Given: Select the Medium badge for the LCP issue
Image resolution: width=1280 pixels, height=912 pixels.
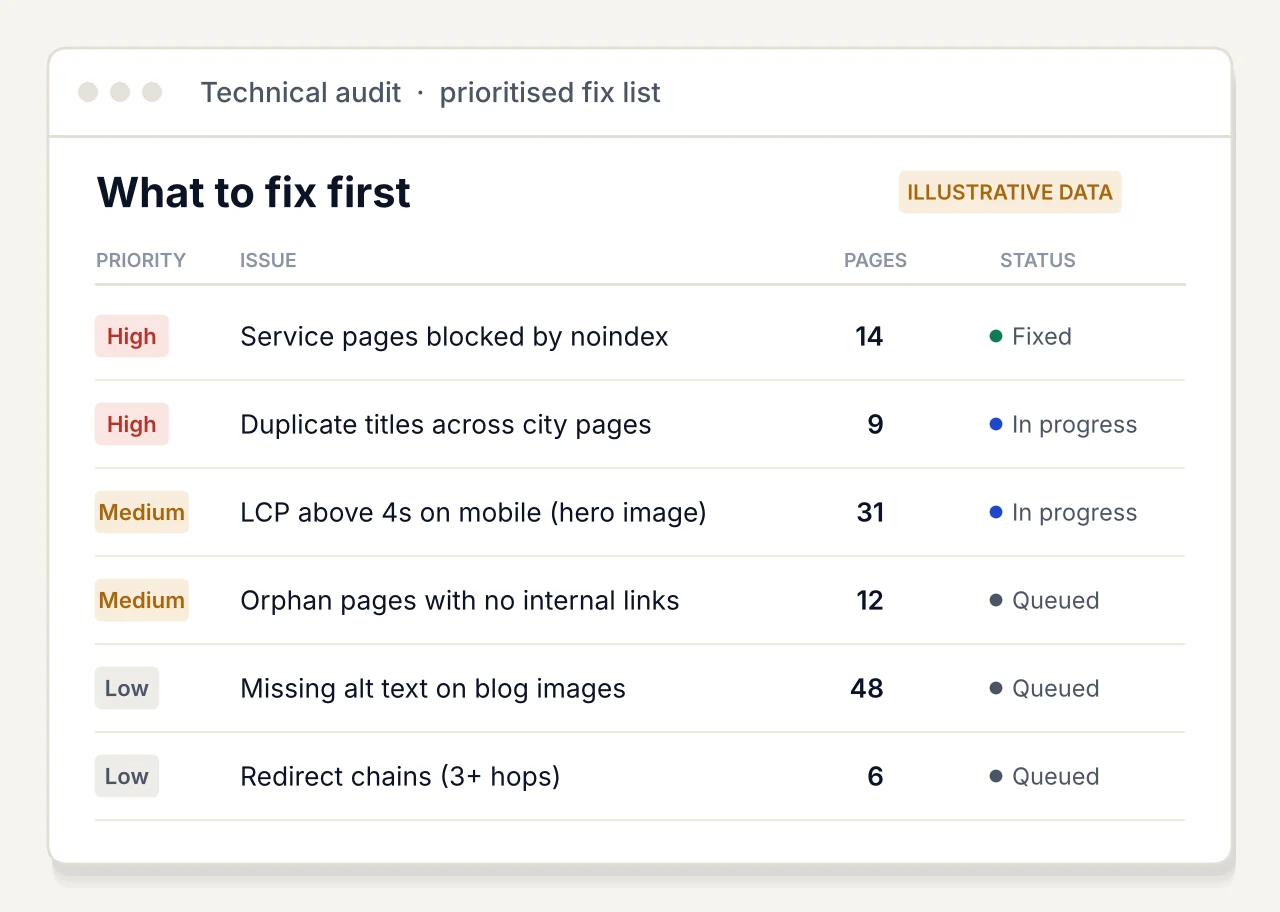Looking at the screenshot, I should 142,512.
